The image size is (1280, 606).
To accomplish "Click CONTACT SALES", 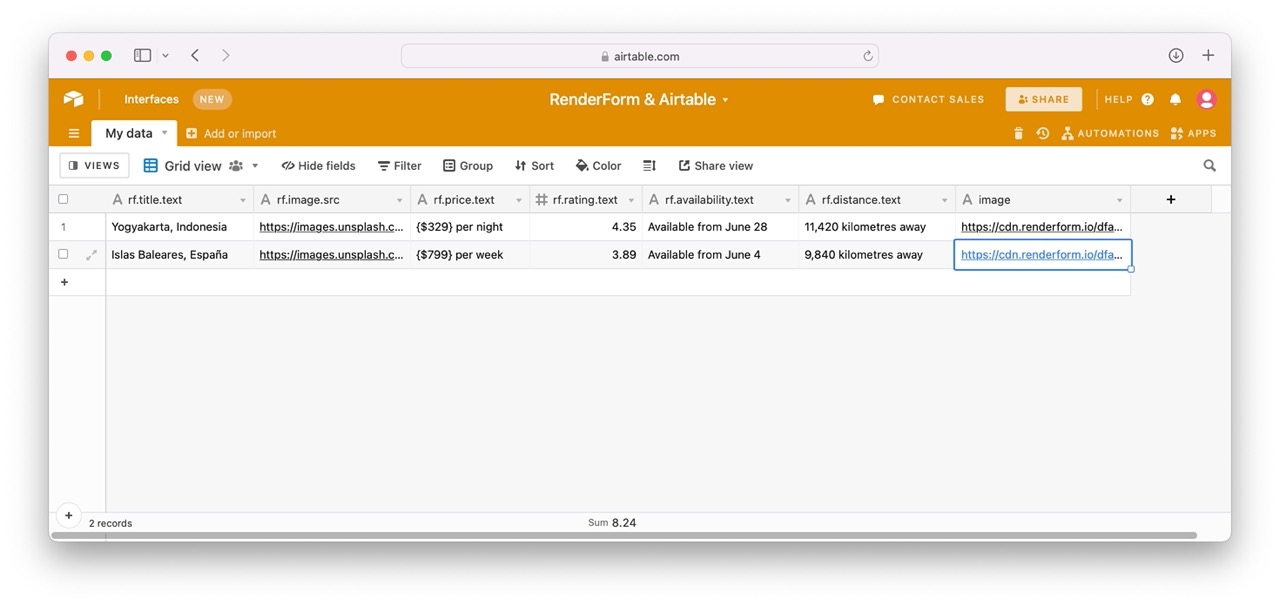I will click(x=928, y=99).
